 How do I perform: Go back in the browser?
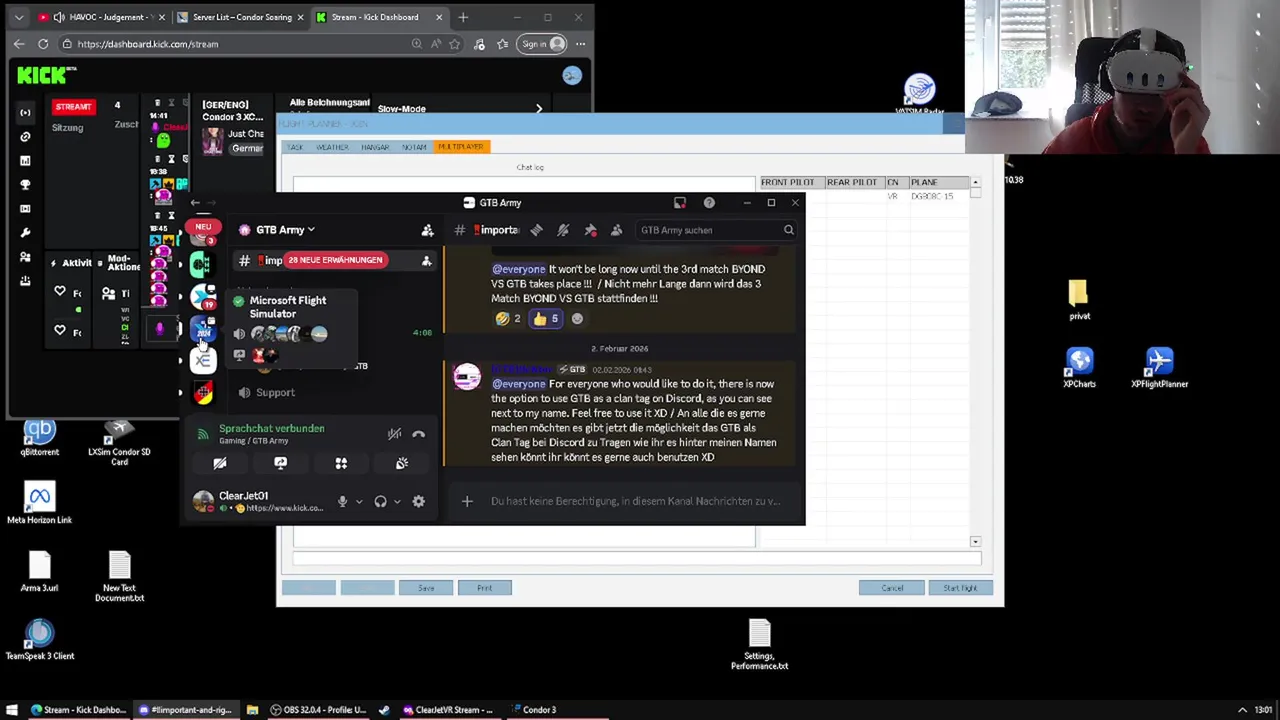point(19,44)
